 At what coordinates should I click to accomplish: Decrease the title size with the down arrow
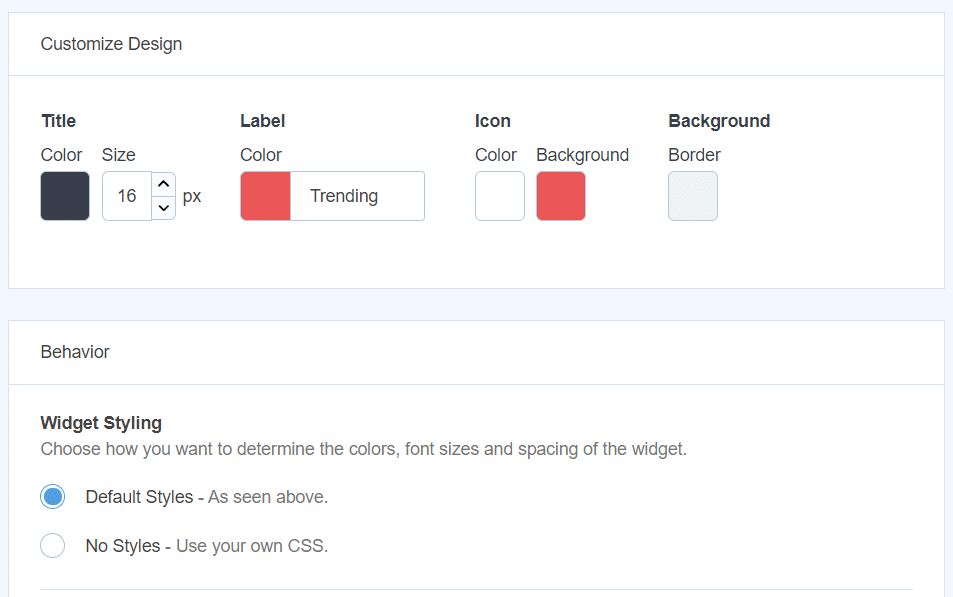[163, 207]
